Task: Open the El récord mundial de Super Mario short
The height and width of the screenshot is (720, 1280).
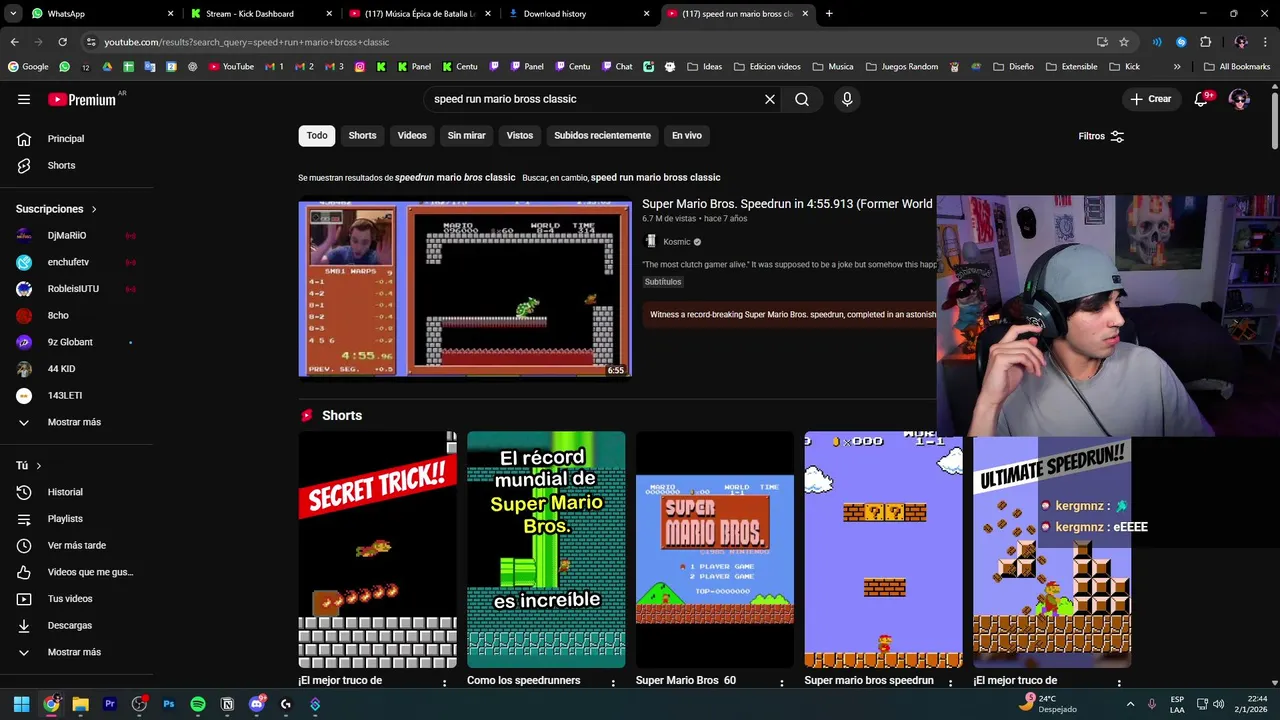Action: 546,550
